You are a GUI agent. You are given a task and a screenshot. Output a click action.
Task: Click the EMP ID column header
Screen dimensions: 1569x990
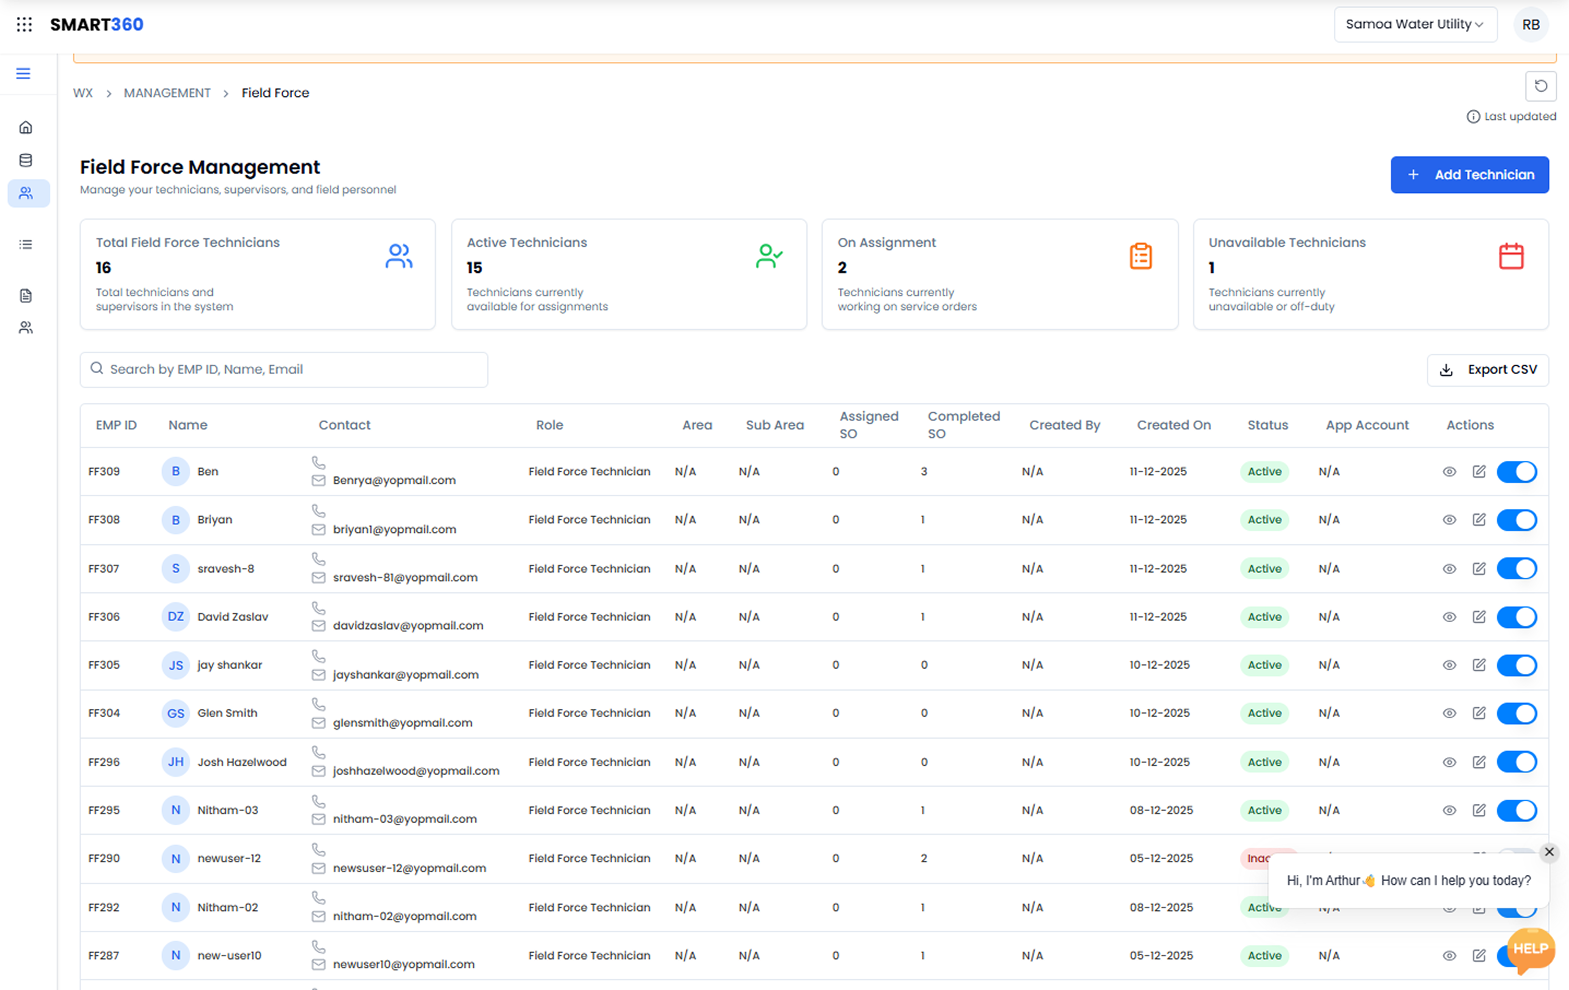tap(116, 425)
